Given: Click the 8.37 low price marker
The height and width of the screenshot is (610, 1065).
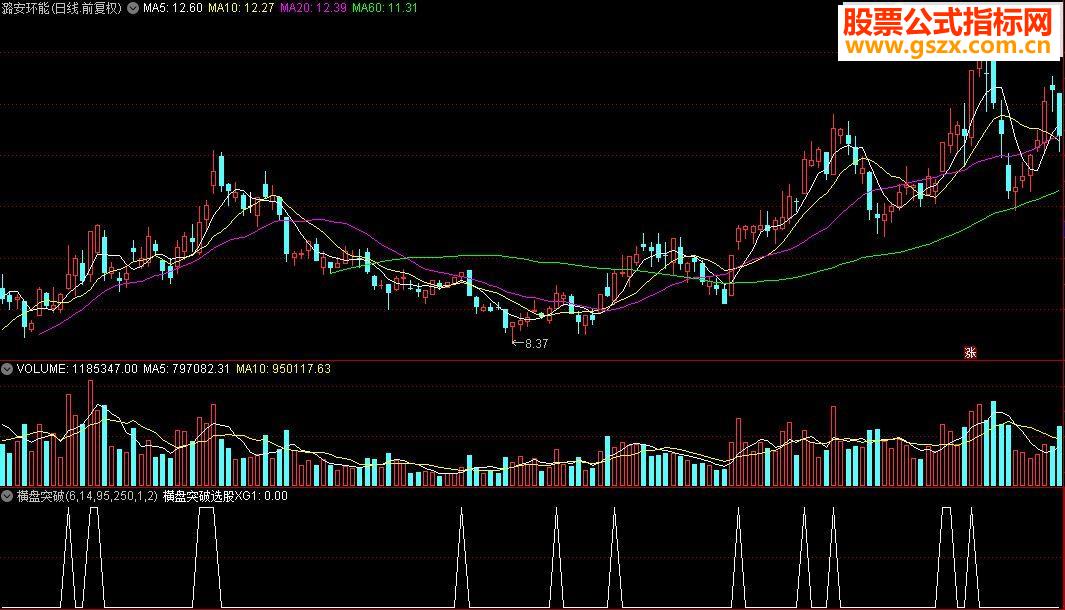Looking at the screenshot, I should (x=530, y=344).
